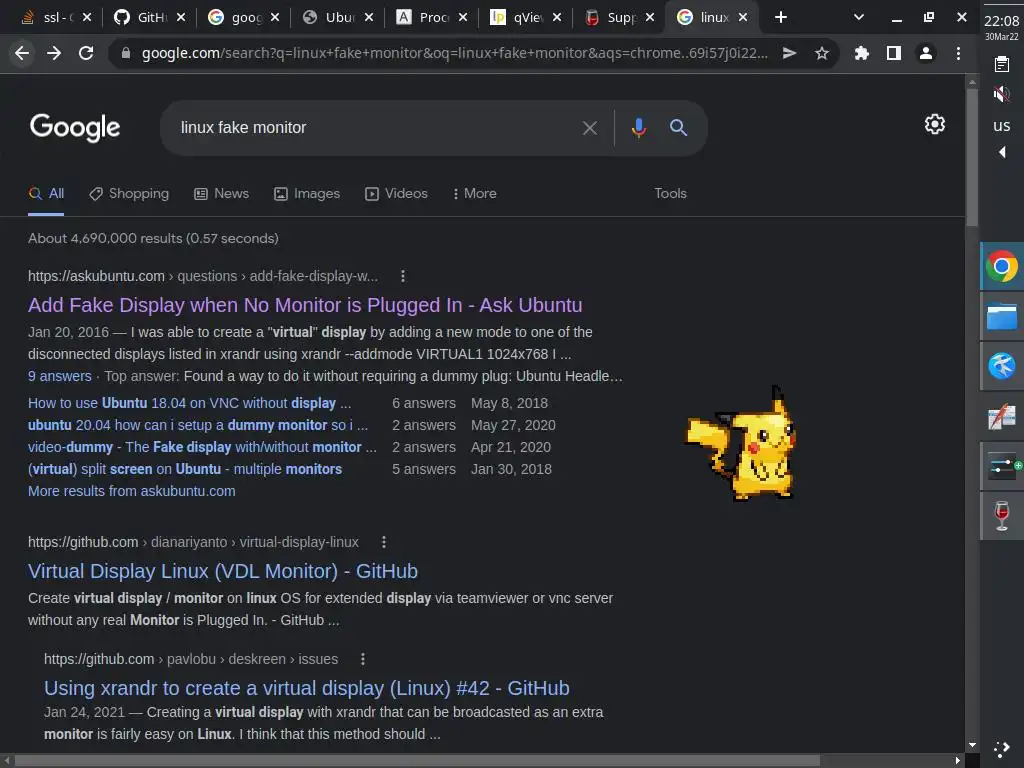The width and height of the screenshot is (1024, 768).
Task: Open options for deskreen issues result
Action: (x=363, y=659)
